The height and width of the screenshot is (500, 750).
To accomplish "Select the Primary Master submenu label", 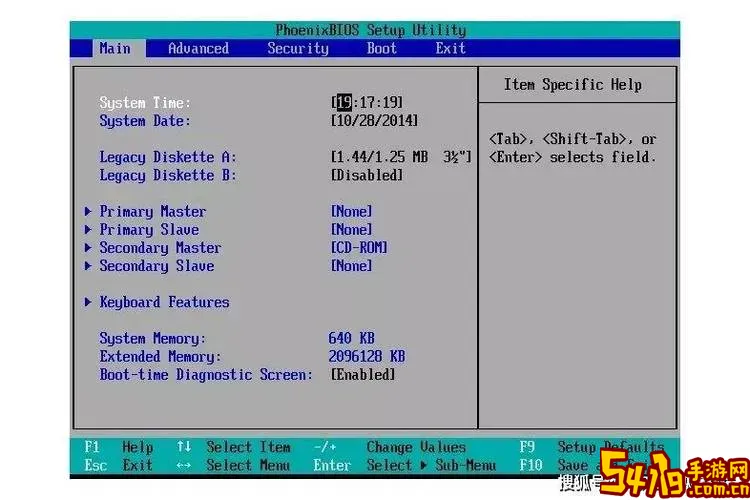I will 153,211.
